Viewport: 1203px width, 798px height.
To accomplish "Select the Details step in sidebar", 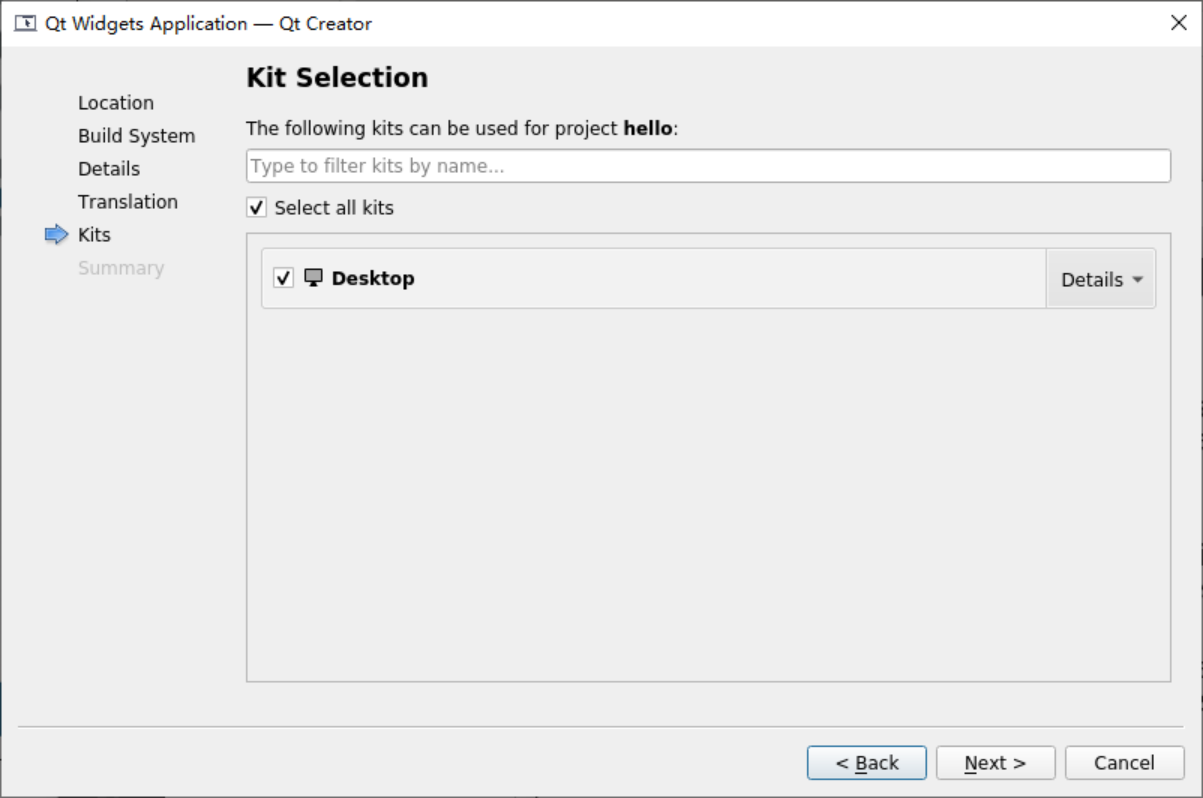I will point(109,169).
